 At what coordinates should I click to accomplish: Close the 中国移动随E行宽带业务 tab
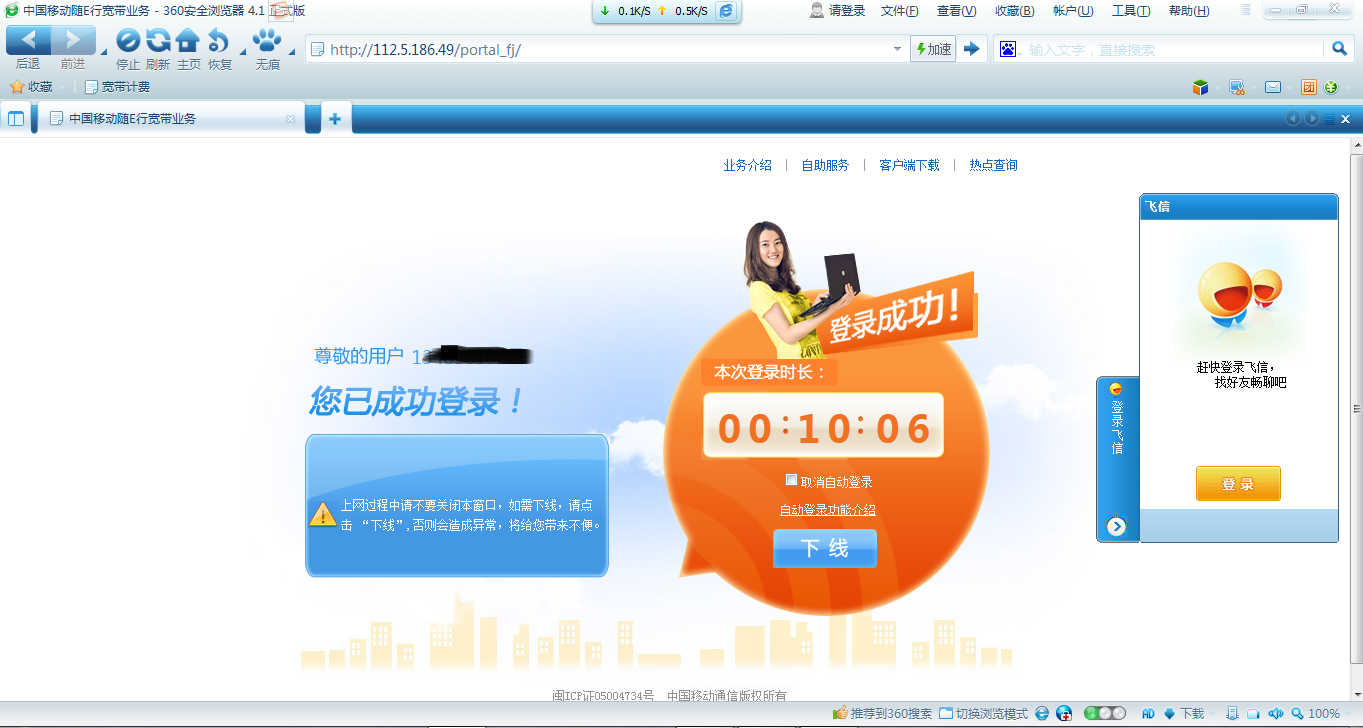click(291, 119)
